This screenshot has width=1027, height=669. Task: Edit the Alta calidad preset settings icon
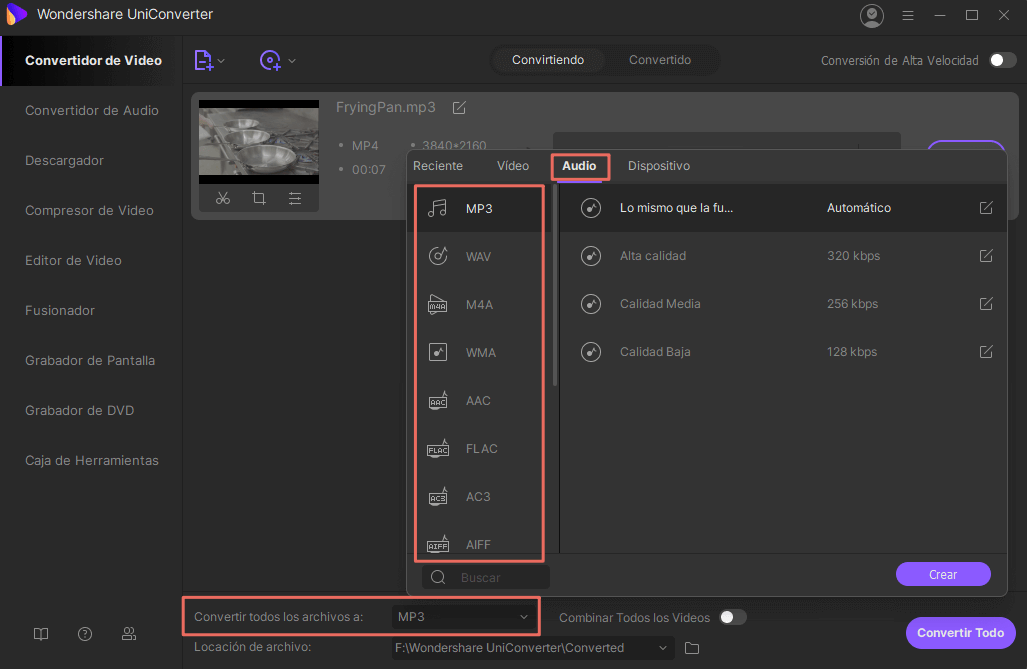click(x=986, y=256)
